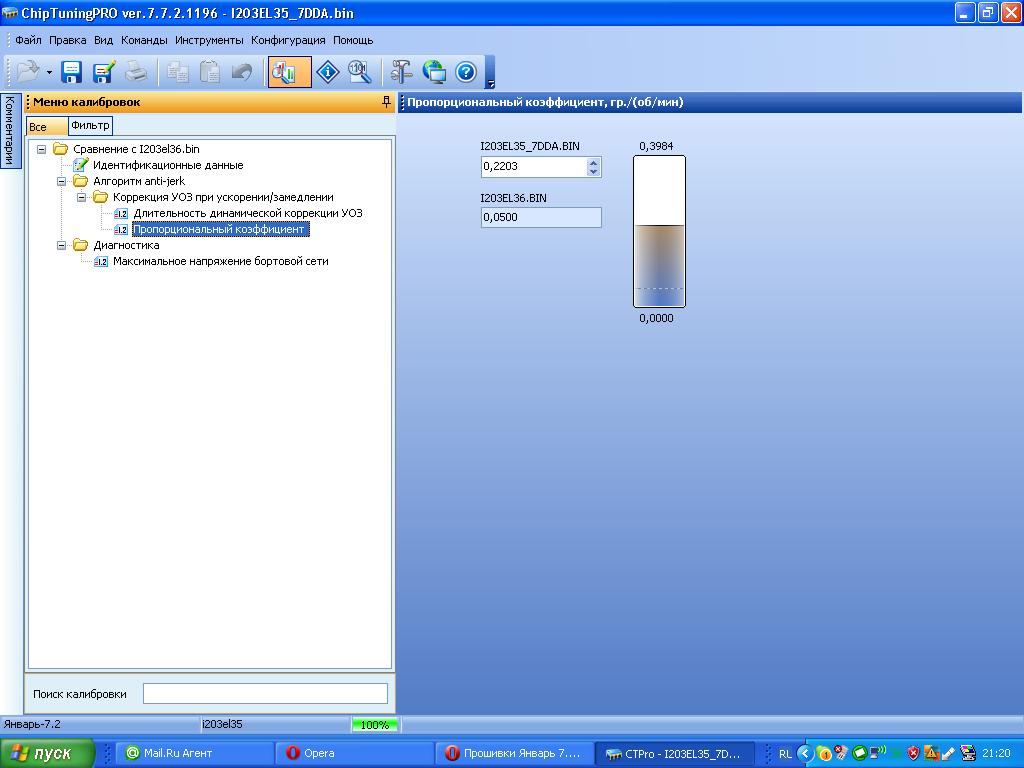Select Длительность динамической коррекции УОЗ
This screenshot has width=1024, height=768.
(248, 213)
